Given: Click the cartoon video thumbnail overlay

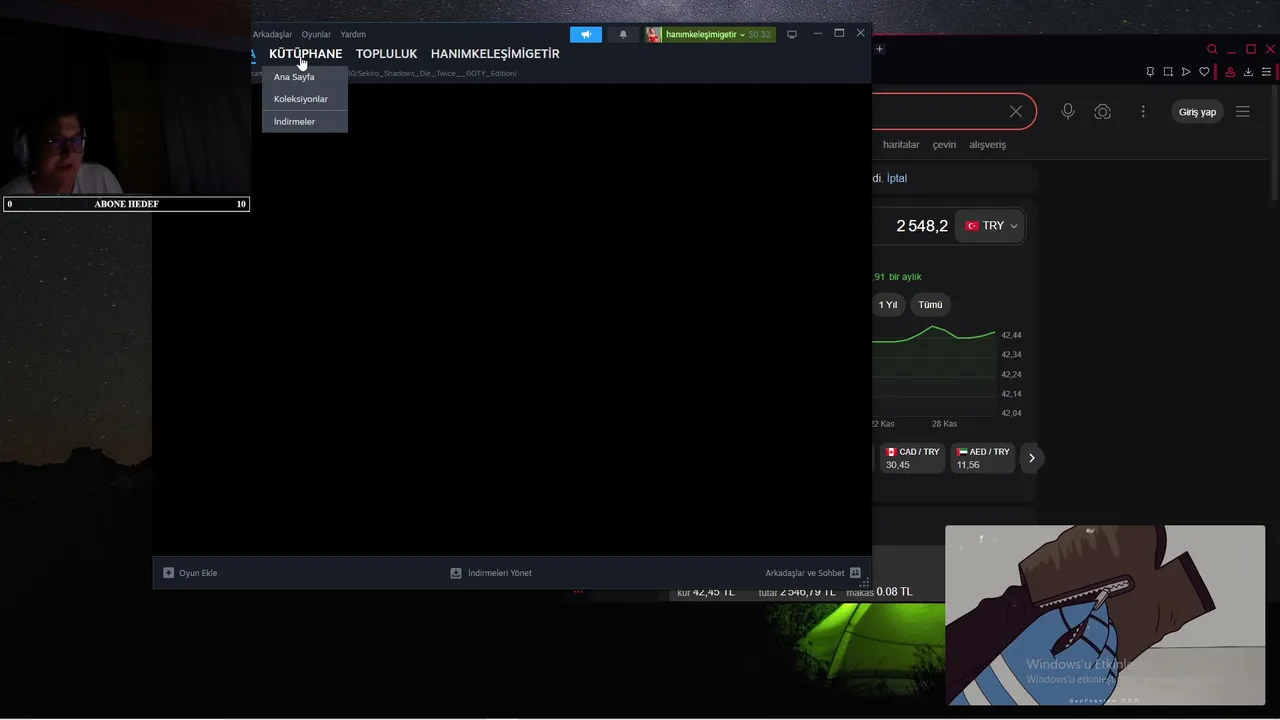Looking at the screenshot, I should 1105,615.
